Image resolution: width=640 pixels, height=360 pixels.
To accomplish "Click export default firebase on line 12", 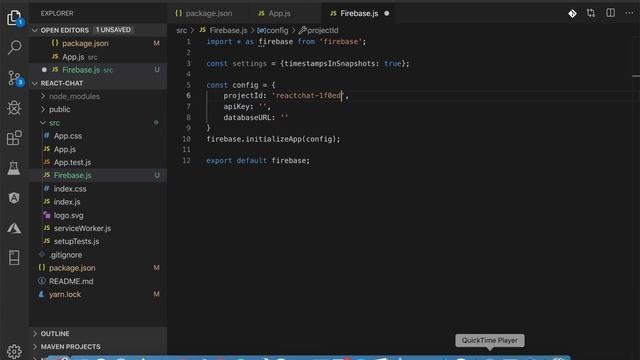I will click(x=257, y=161).
